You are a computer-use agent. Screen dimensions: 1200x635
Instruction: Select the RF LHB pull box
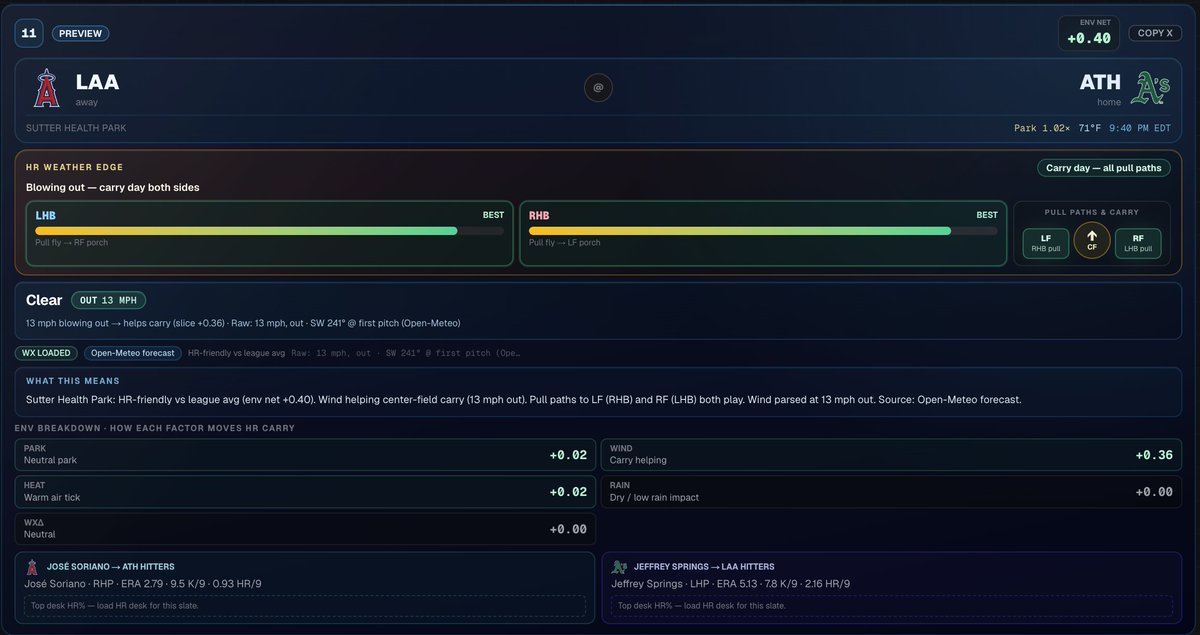pyautogui.click(x=1138, y=243)
